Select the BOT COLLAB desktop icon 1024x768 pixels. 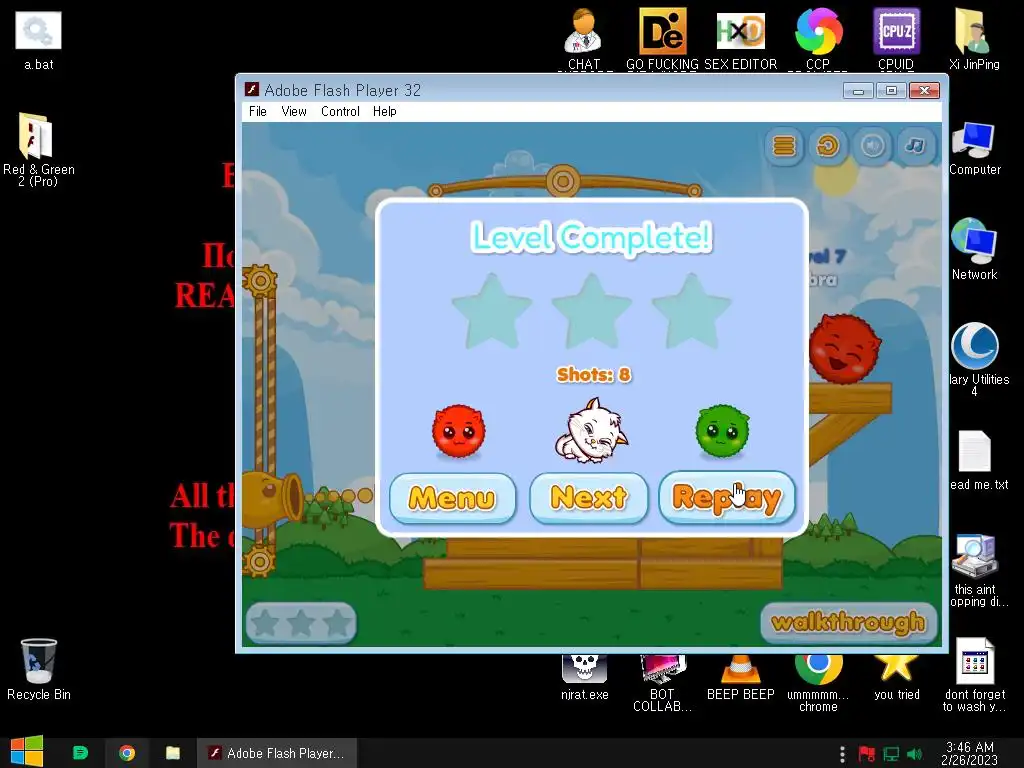(x=662, y=683)
